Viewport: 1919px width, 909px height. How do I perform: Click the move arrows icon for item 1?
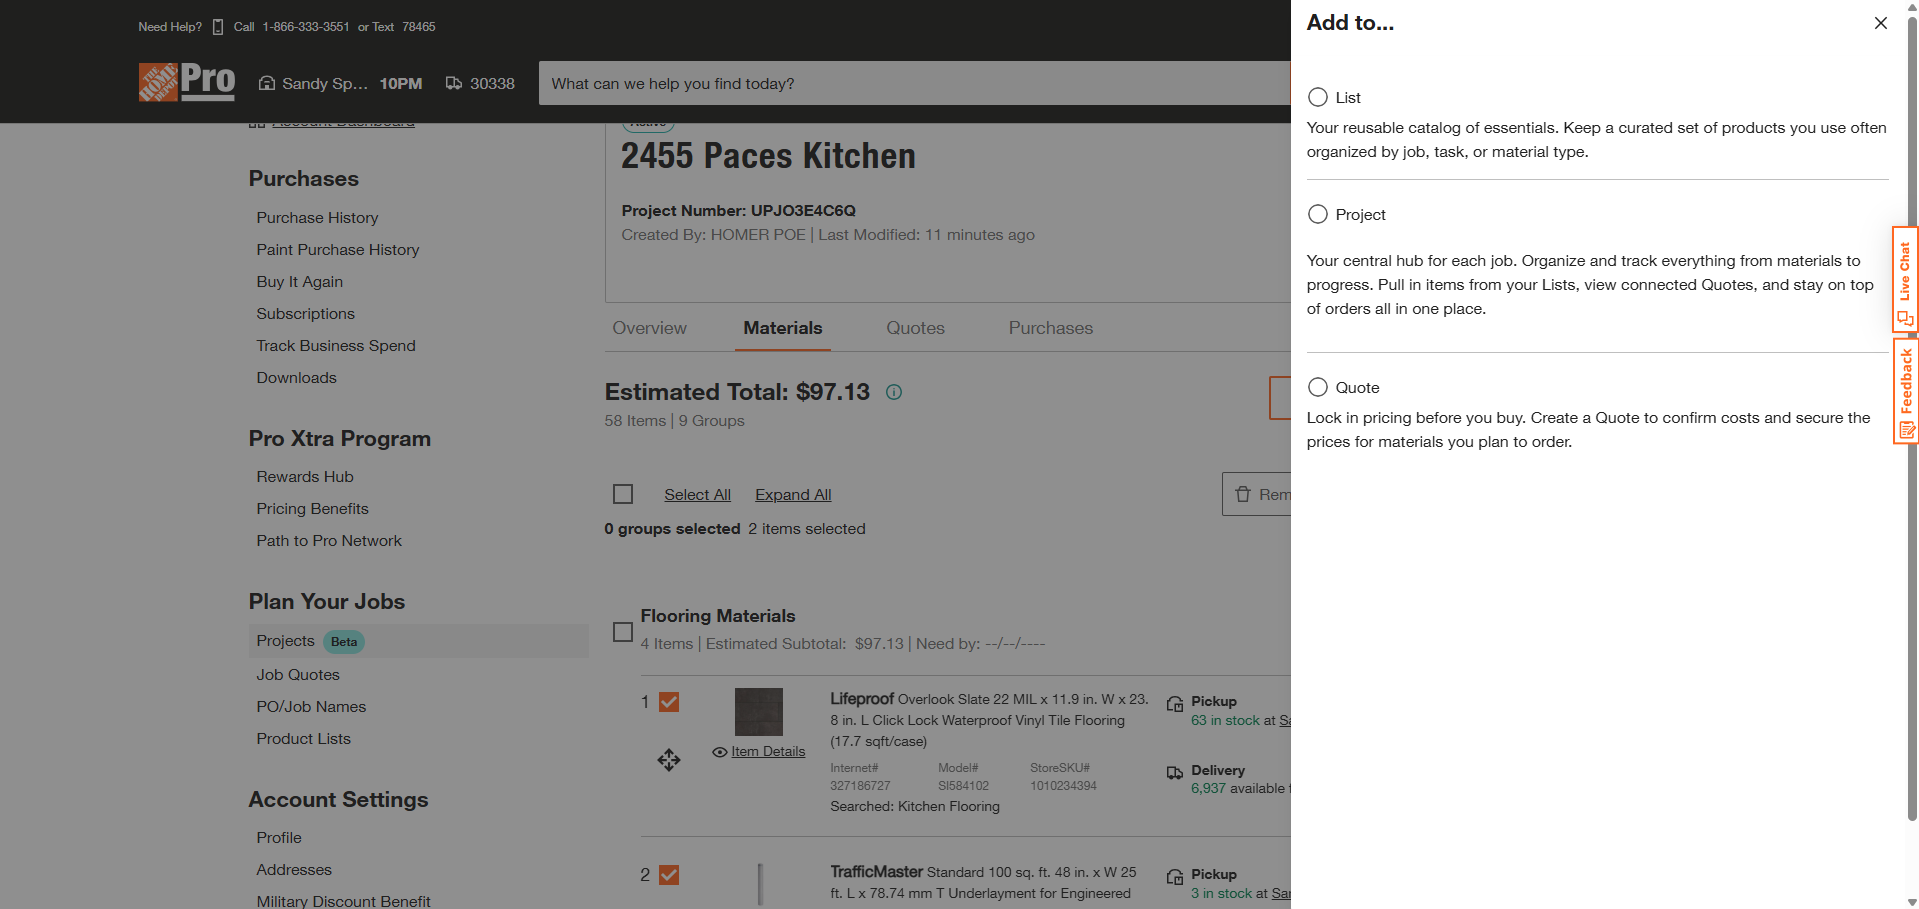[x=669, y=760]
